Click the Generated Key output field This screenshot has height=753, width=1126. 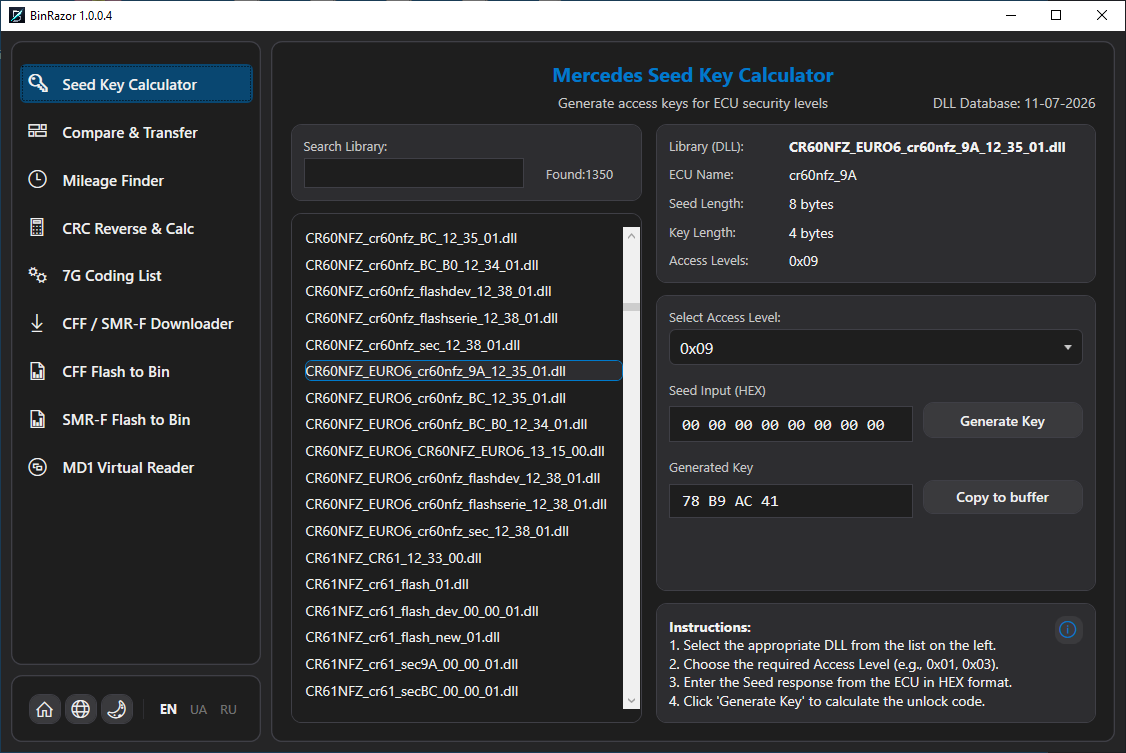coord(791,500)
